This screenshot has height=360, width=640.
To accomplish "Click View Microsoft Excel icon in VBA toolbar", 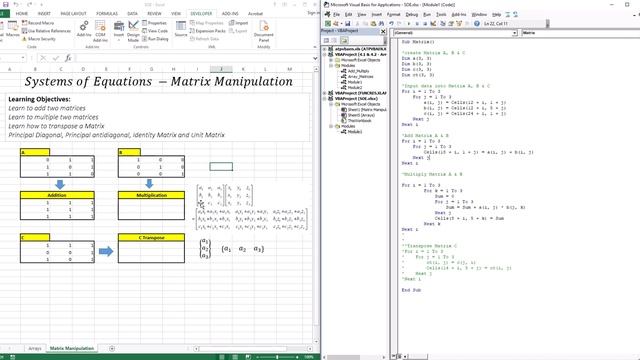I will (x=328, y=24).
